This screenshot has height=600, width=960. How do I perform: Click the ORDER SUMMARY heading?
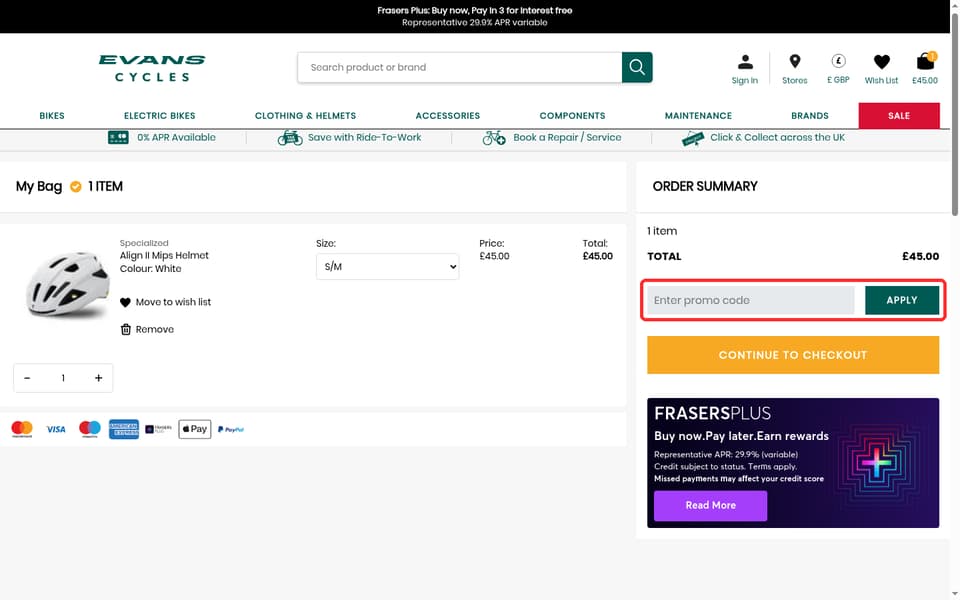click(705, 187)
